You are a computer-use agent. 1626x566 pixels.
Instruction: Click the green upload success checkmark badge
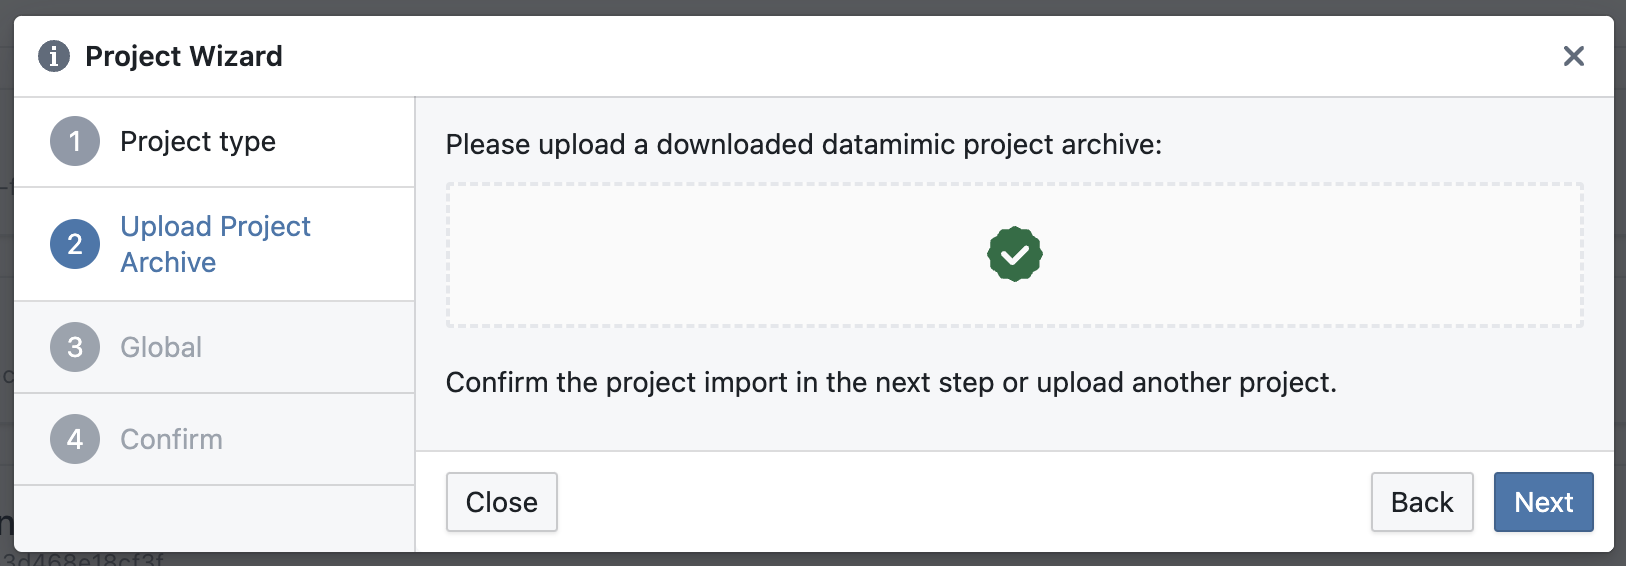[x=1015, y=254]
